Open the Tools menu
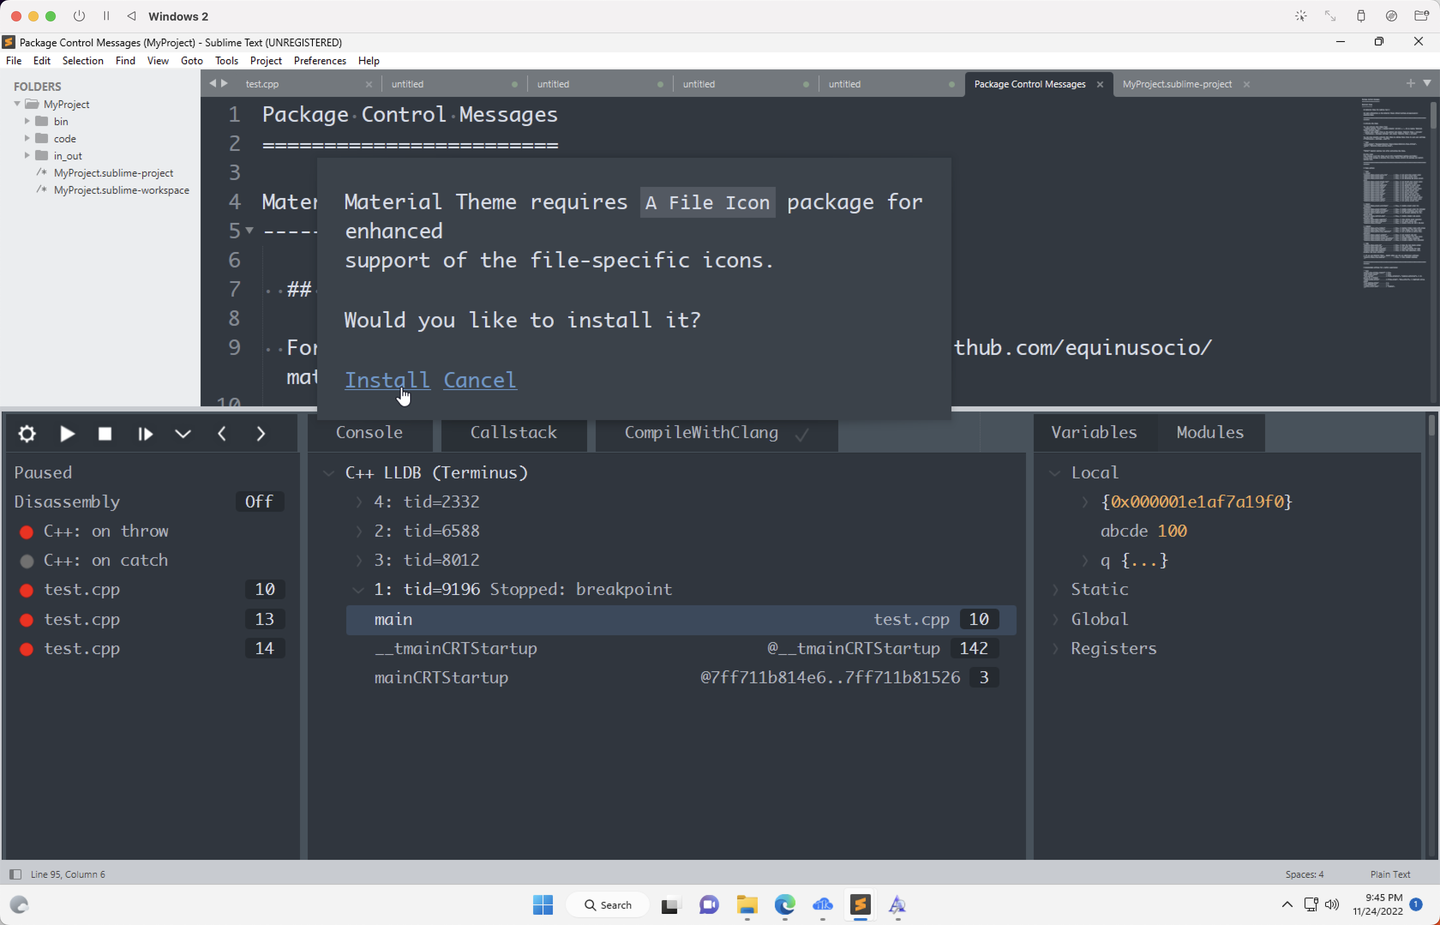 [227, 61]
